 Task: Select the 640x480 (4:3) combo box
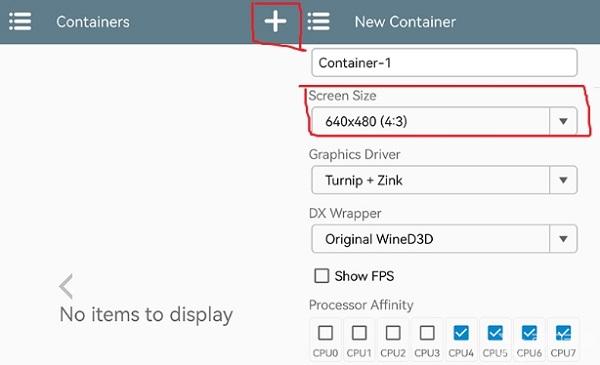pyautogui.click(x=444, y=121)
